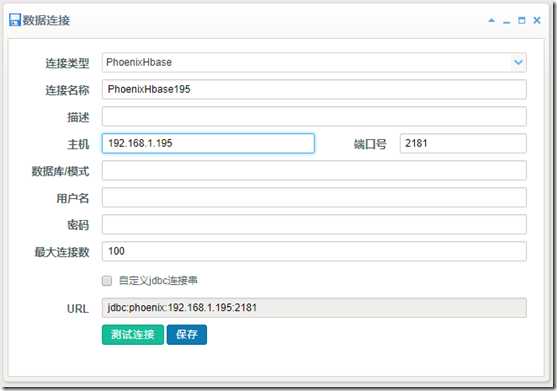The height and width of the screenshot is (391, 557).
Task: Click the 数据连接 window title text
Action: coord(47,20)
